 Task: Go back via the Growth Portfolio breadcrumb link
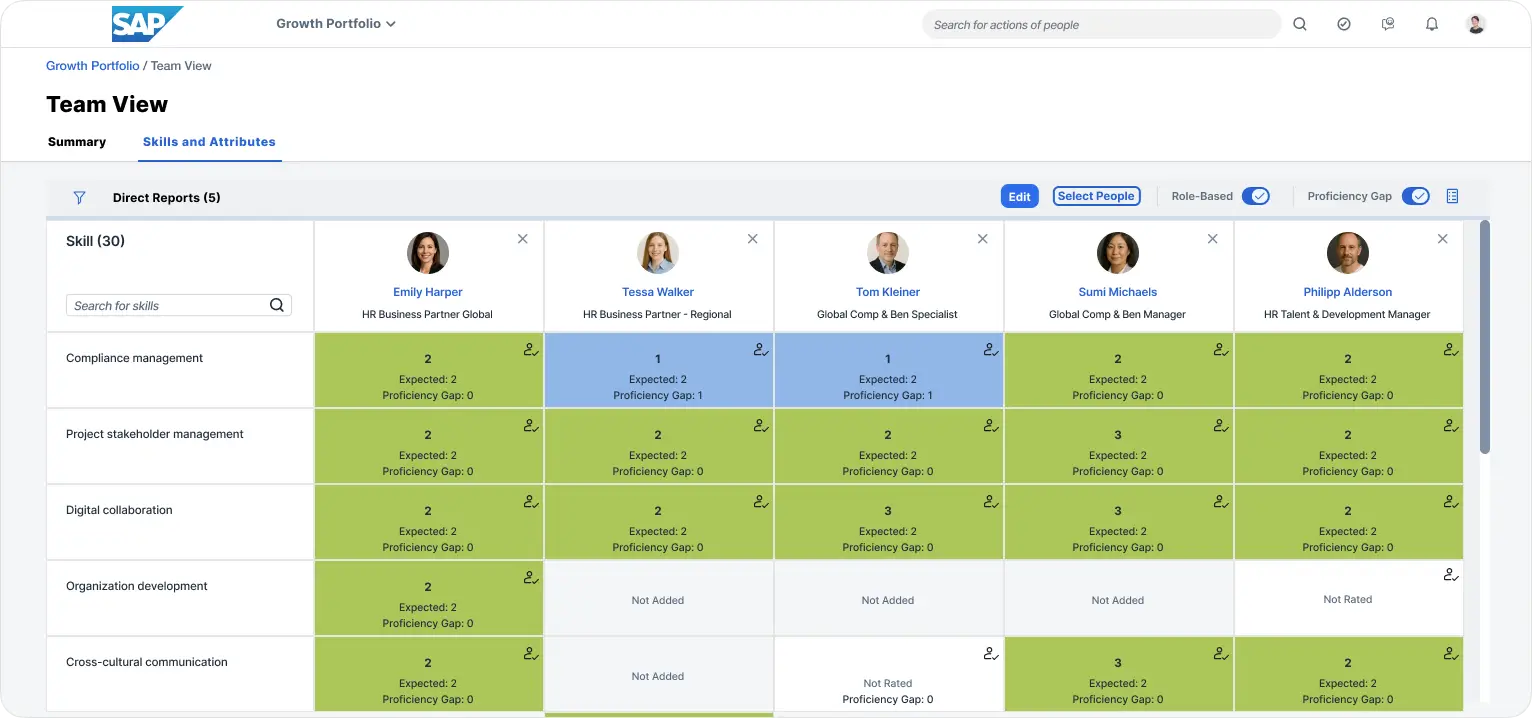[x=92, y=65]
